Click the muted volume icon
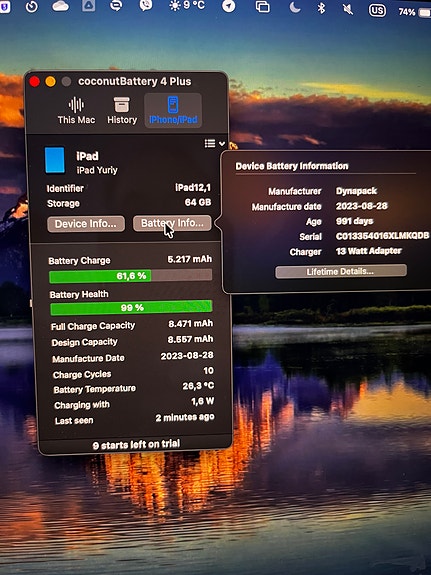Viewport: 431px width, 575px height. click(347, 9)
